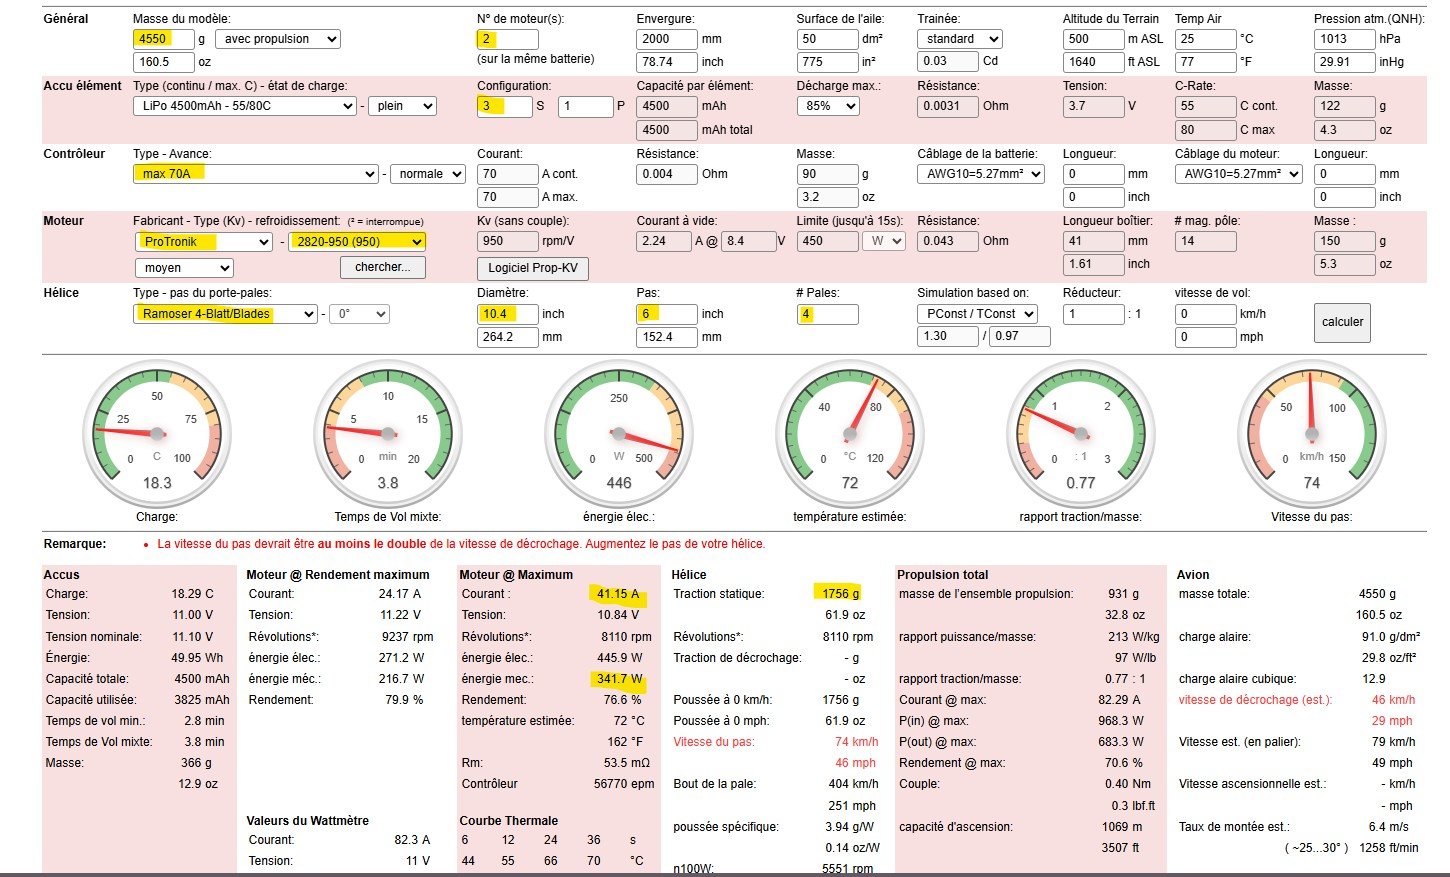This screenshot has height=877, width=1450.
Task: Expand the 85% max discharge dropdown
Action: click(827, 106)
